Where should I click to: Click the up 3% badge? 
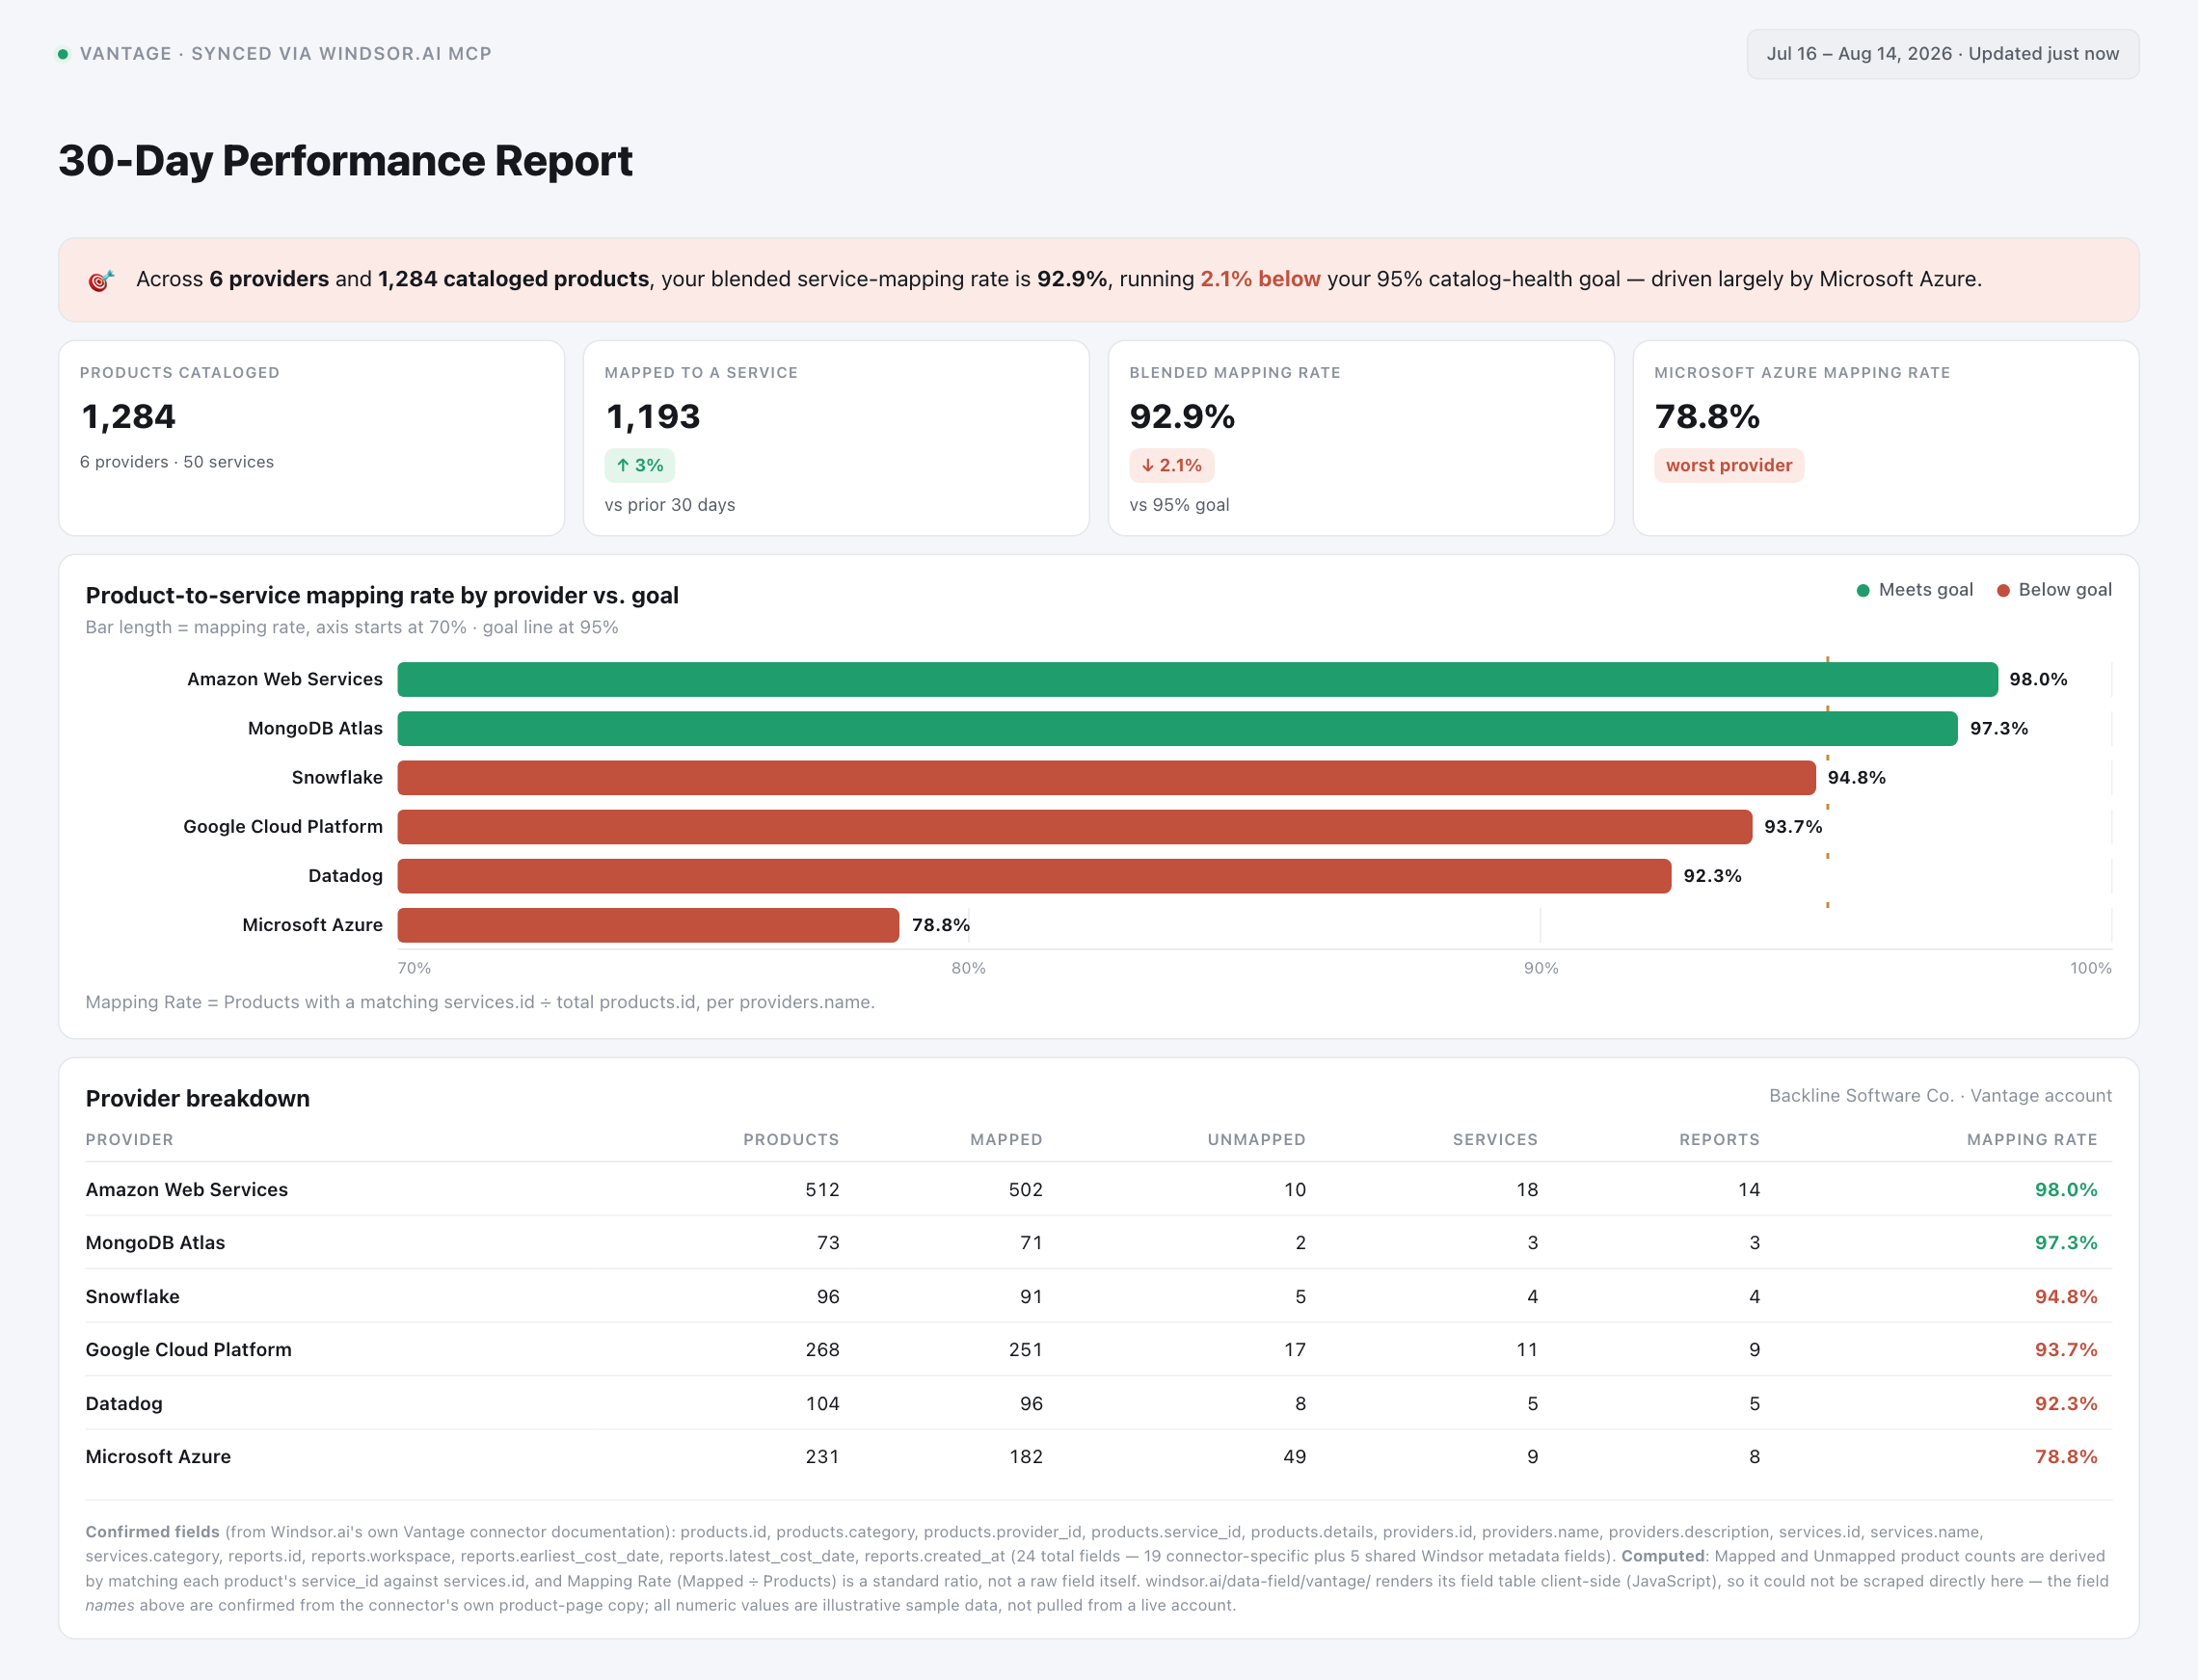(639, 465)
